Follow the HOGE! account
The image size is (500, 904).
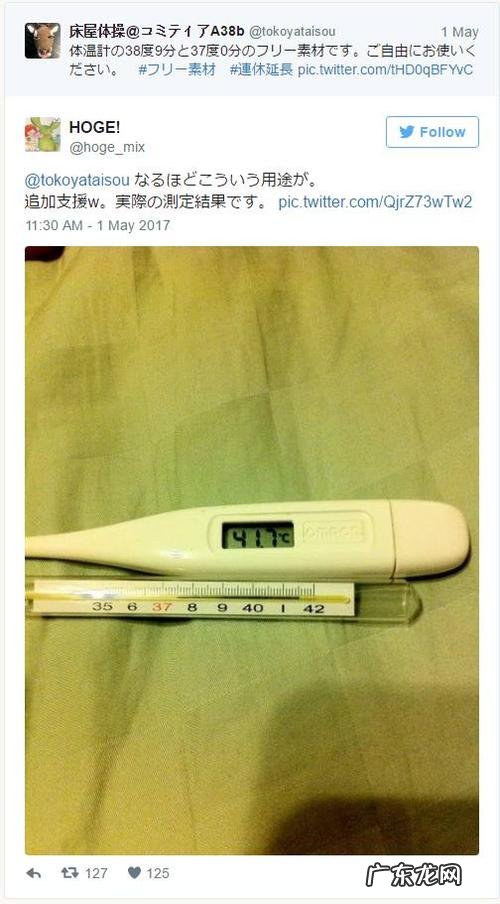pos(432,131)
